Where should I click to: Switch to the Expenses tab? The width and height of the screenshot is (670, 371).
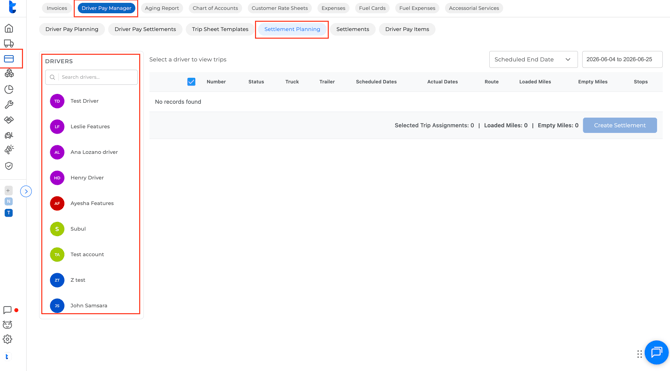click(x=333, y=8)
